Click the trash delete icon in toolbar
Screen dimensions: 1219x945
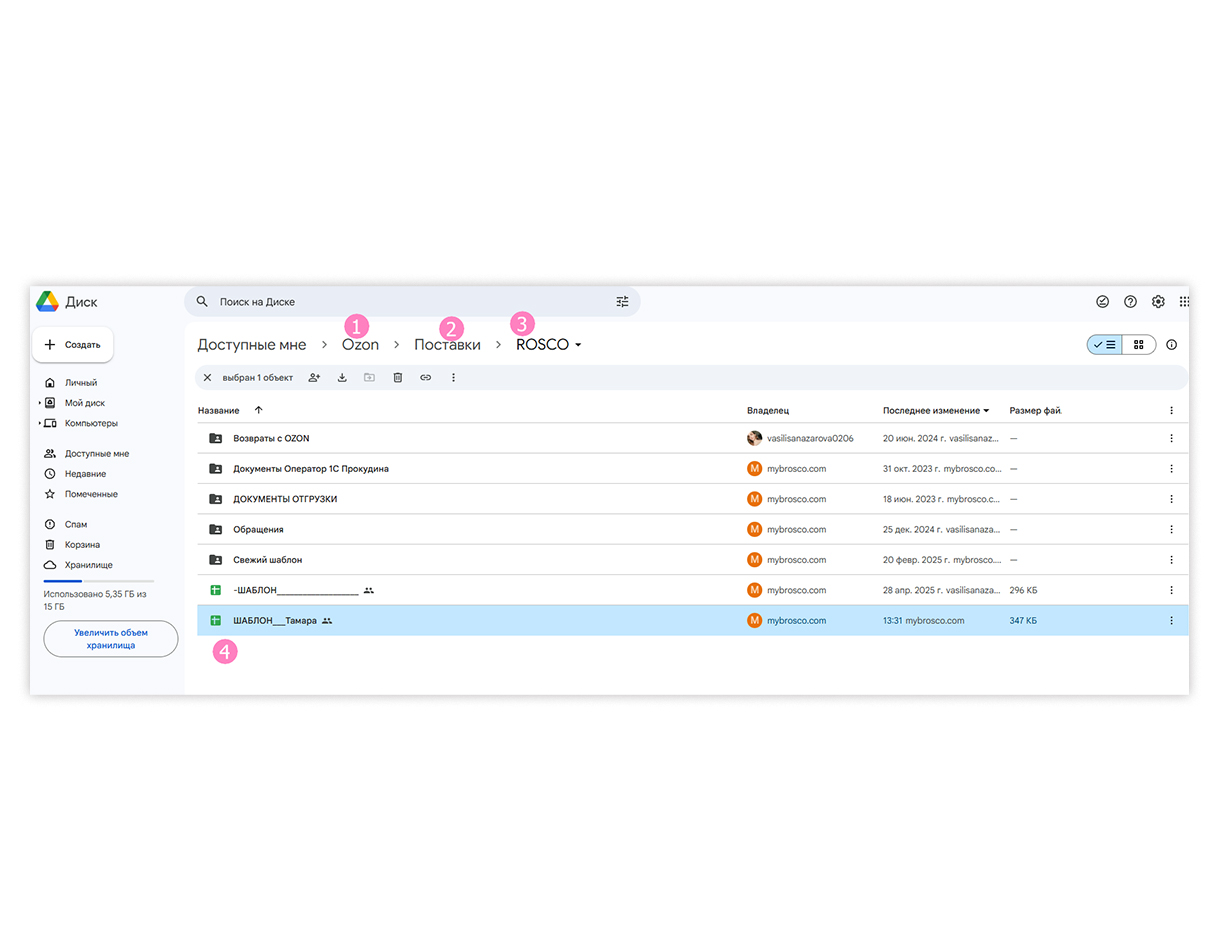pyautogui.click(x=397, y=377)
